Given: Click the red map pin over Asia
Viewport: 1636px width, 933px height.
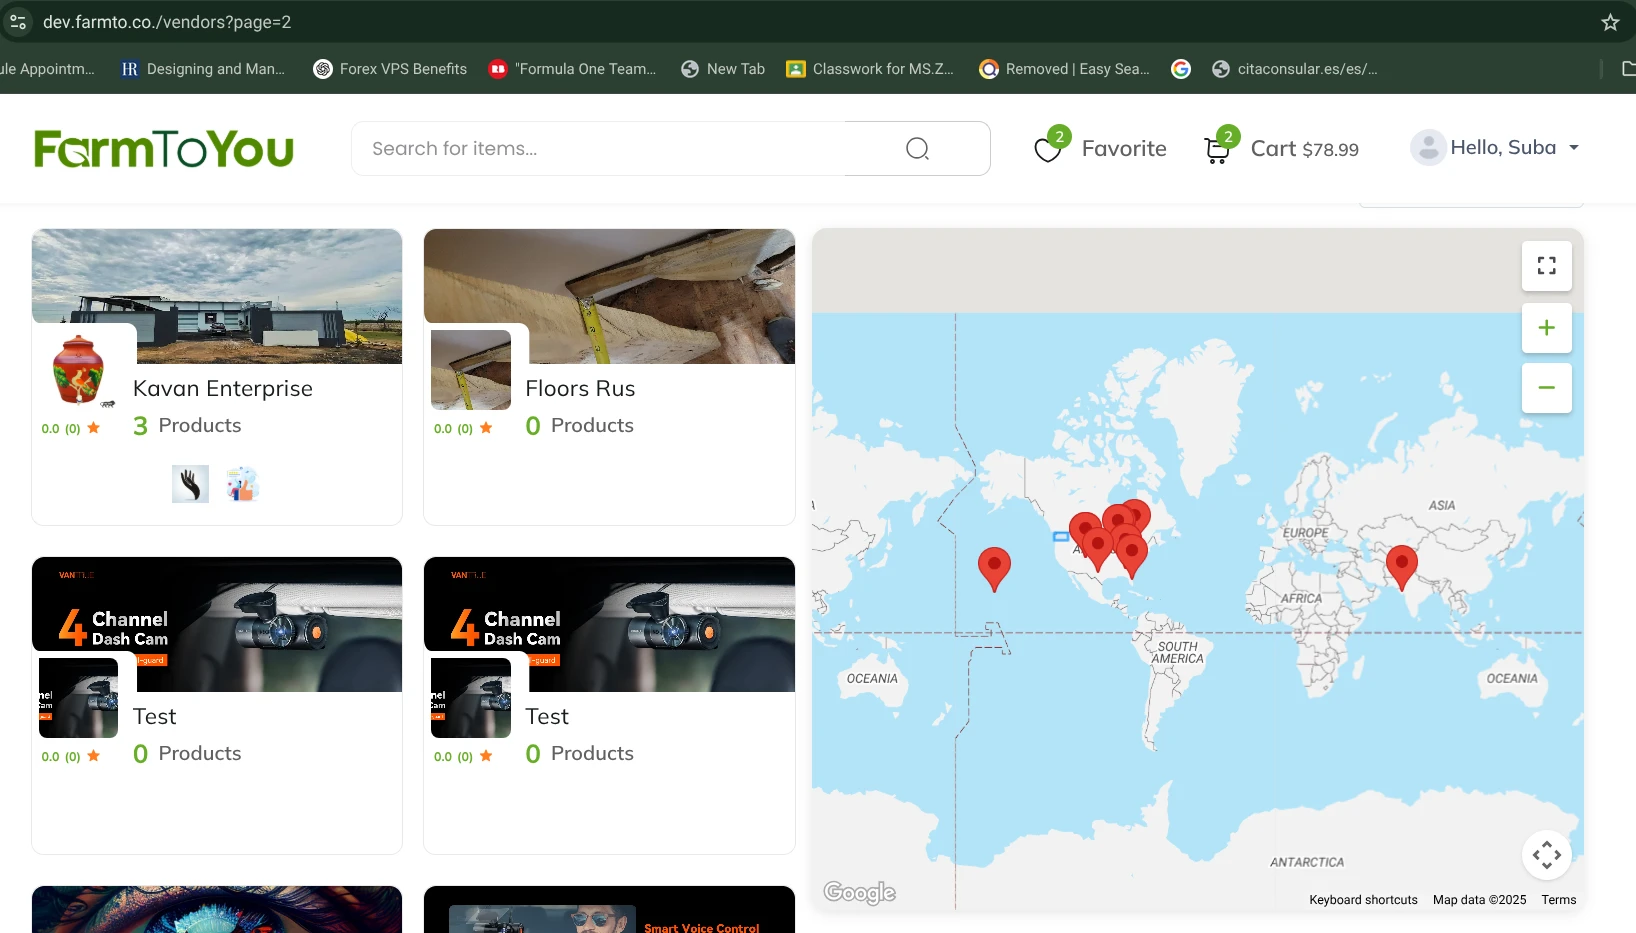Looking at the screenshot, I should pos(1401,564).
